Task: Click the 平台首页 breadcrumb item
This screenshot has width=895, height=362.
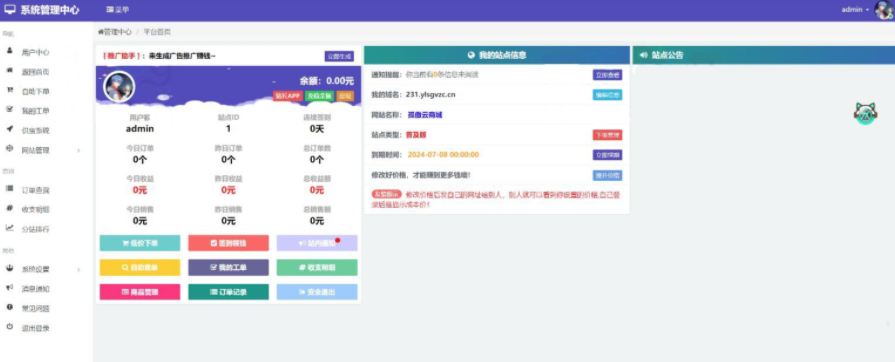Action: point(157,32)
